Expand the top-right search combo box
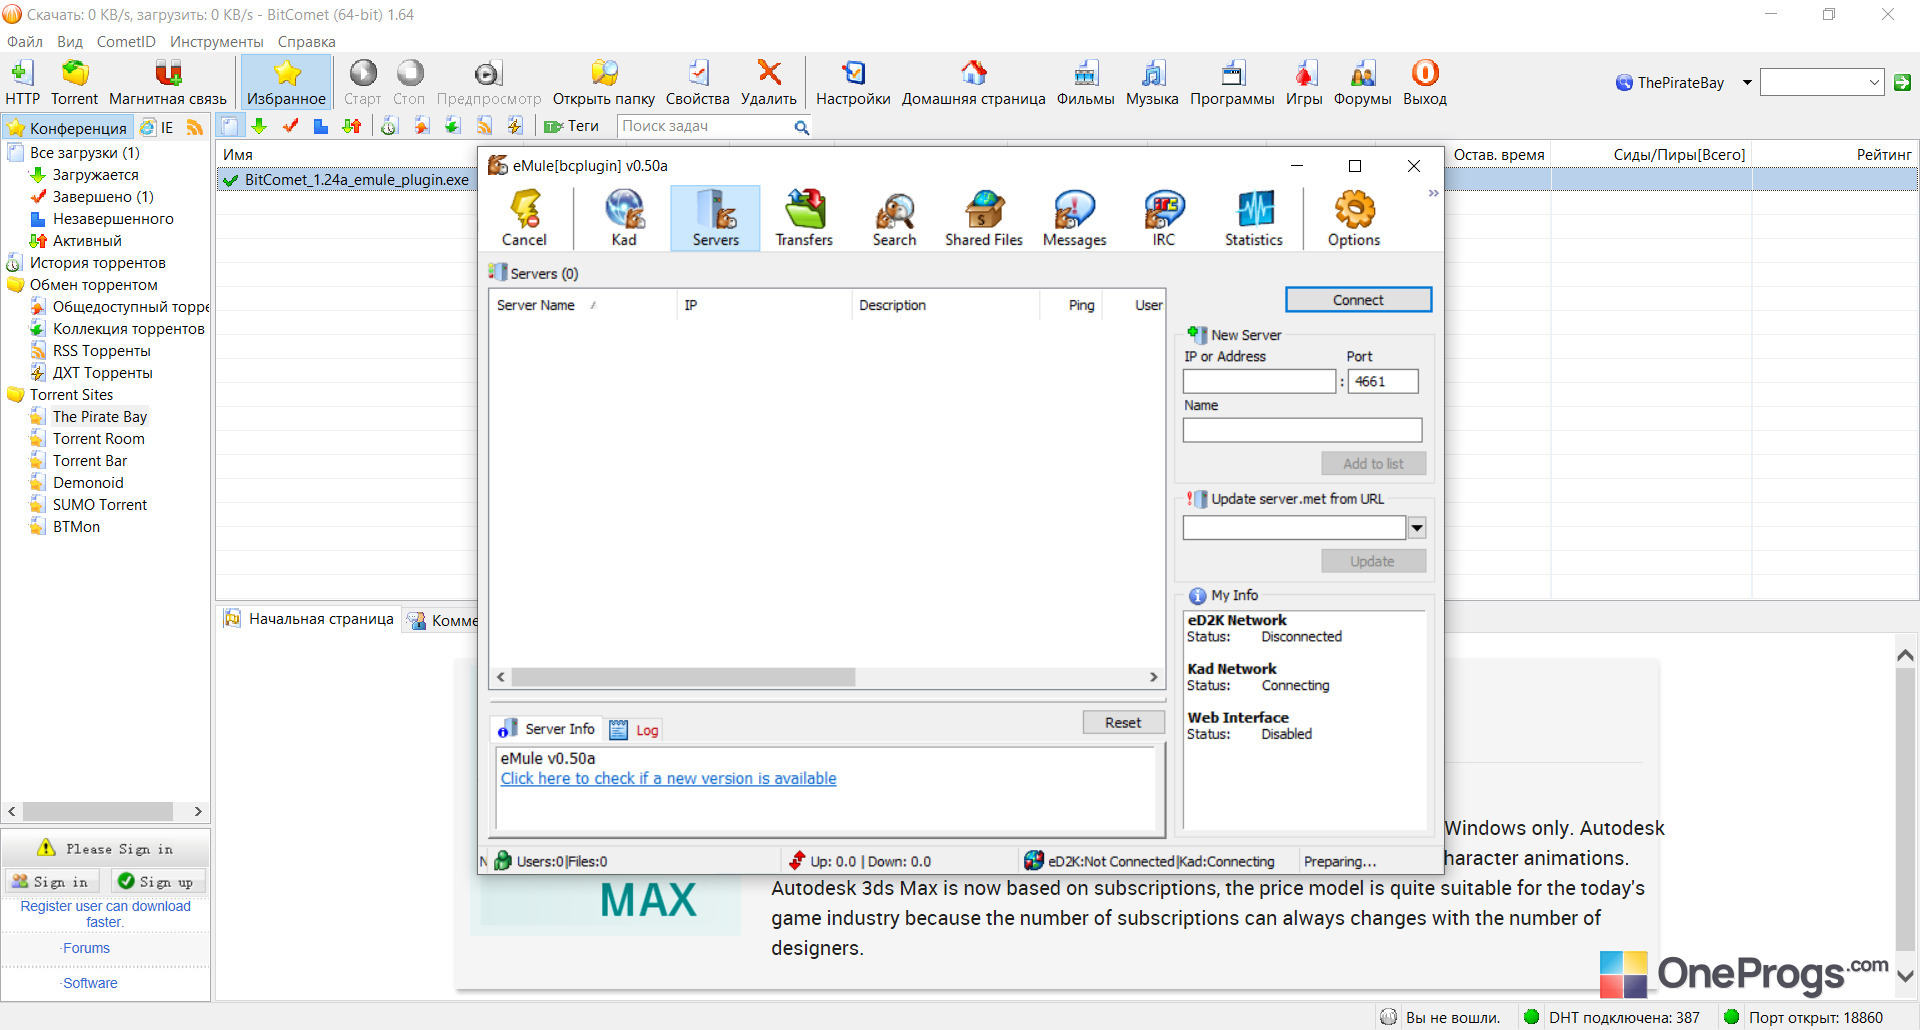Viewport: 1920px width, 1030px height. [x=1874, y=83]
